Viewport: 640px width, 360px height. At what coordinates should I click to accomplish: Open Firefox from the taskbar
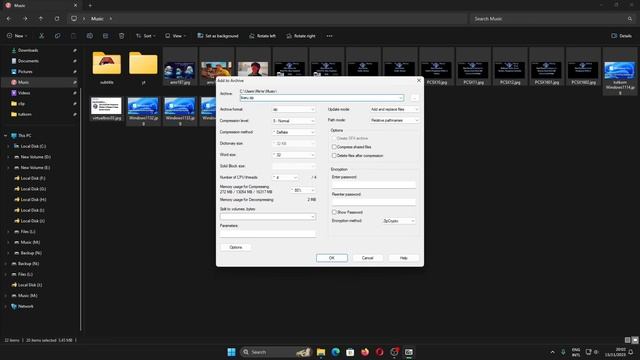[365, 352]
